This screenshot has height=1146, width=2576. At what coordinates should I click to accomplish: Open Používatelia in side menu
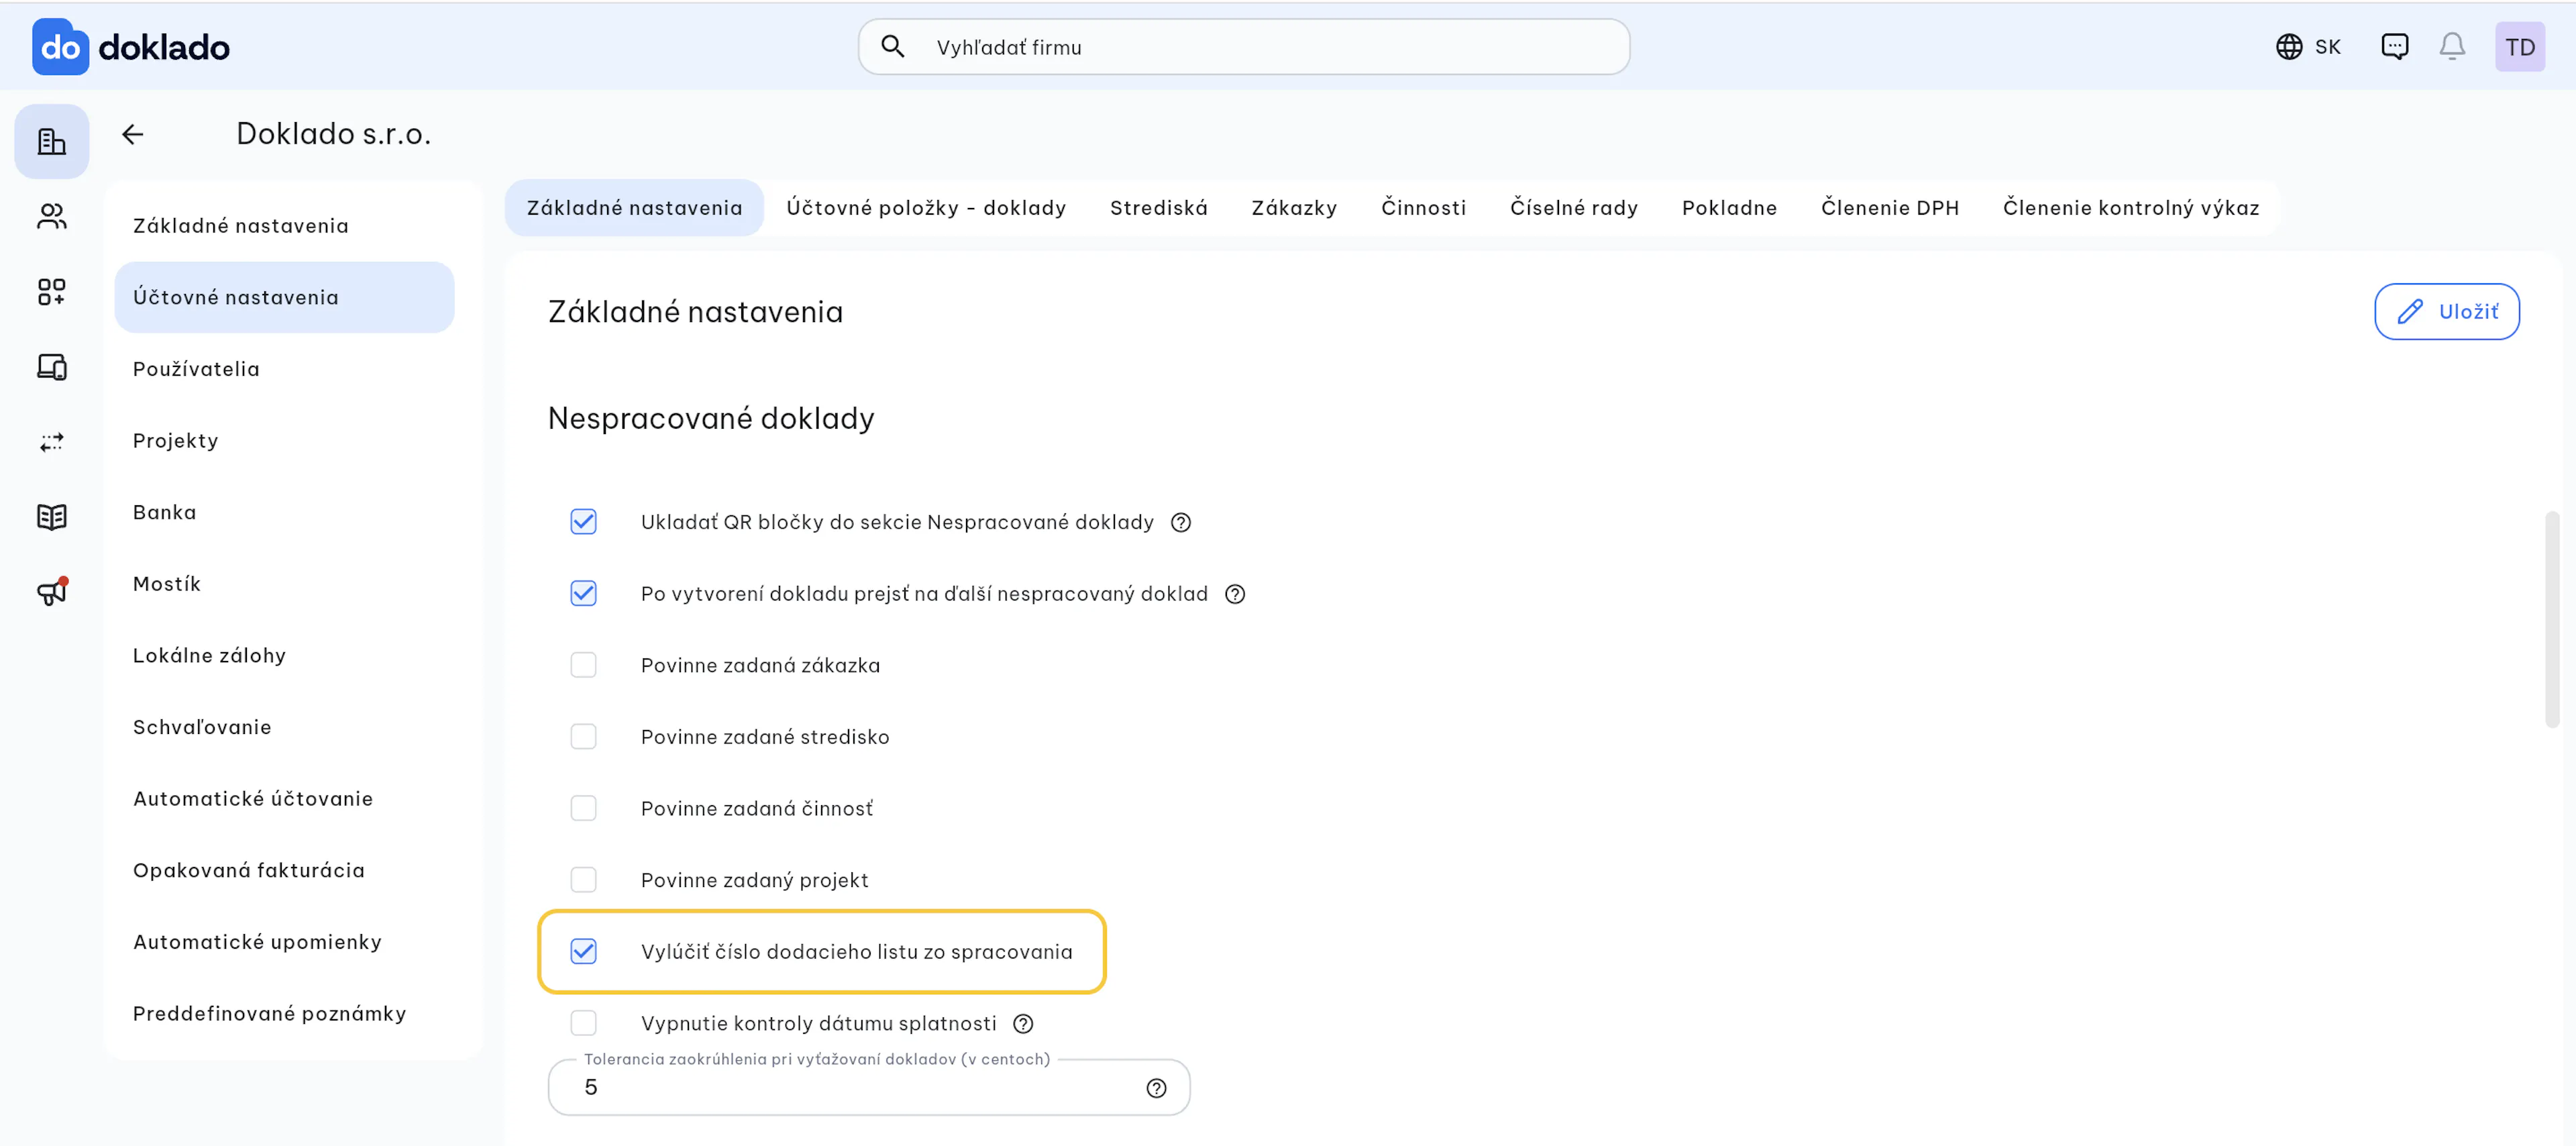[284, 369]
